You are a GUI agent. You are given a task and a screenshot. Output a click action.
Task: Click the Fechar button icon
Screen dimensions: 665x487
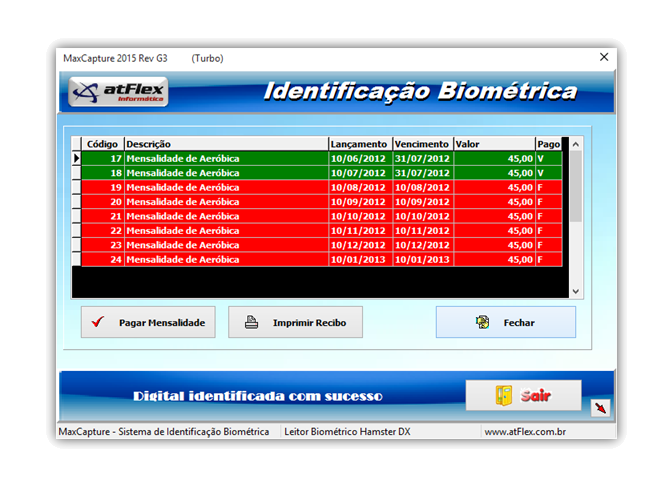[x=483, y=323]
